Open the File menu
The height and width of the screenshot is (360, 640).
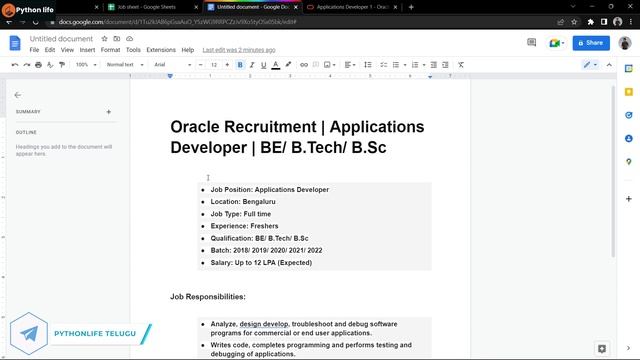click(34, 50)
